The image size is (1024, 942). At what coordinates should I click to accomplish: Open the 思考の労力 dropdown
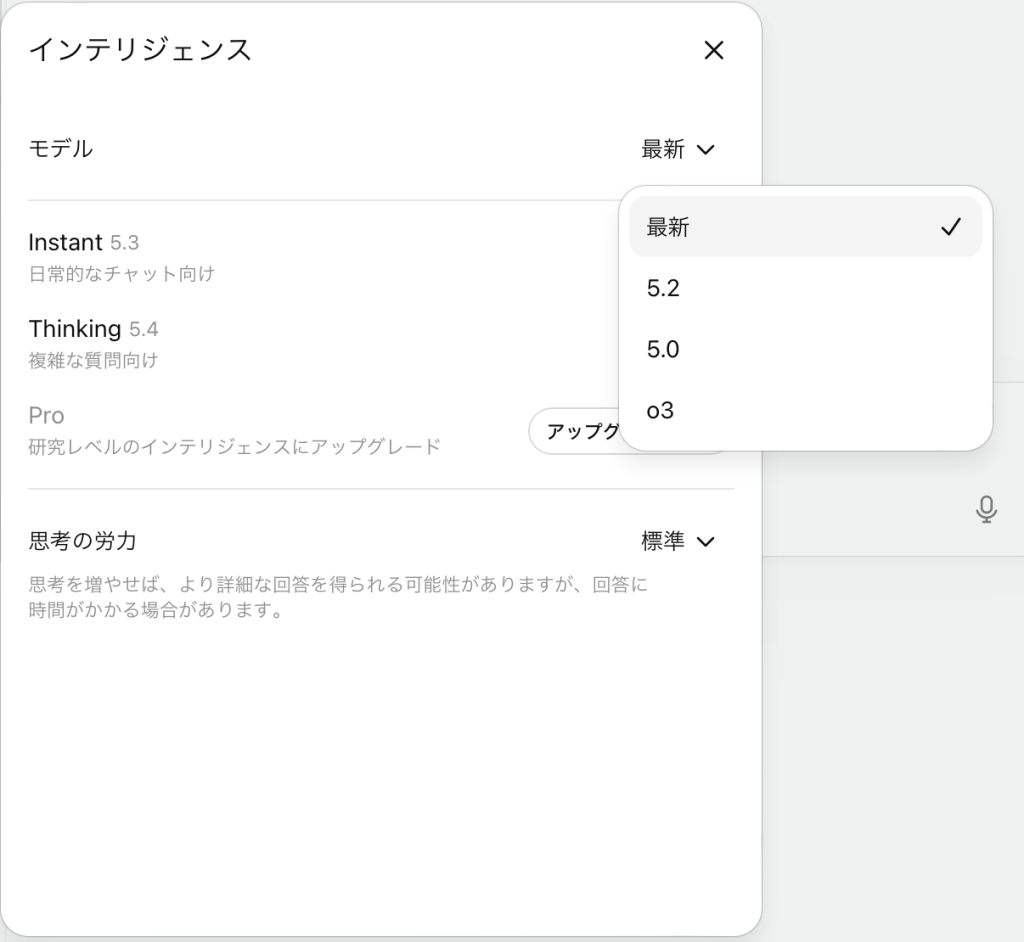(x=678, y=541)
